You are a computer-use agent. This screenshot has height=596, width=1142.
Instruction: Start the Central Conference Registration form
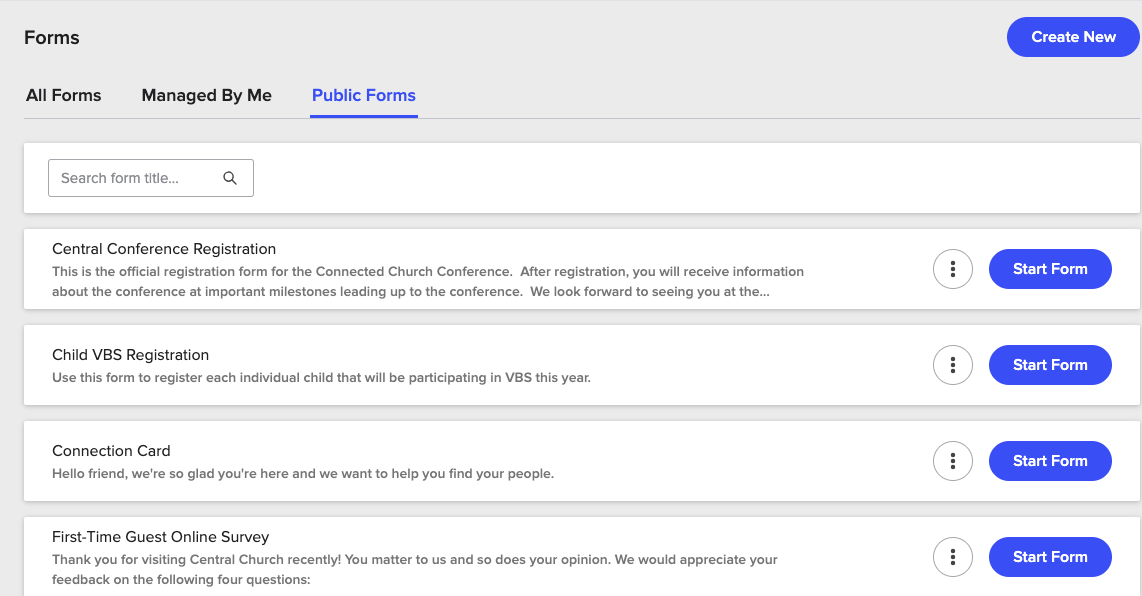tap(1050, 268)
